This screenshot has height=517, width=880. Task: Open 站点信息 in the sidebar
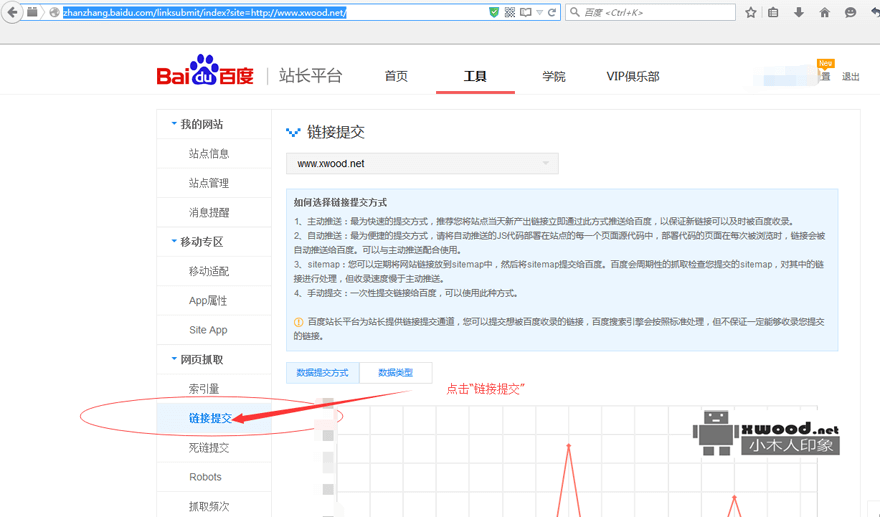(209, 153)
